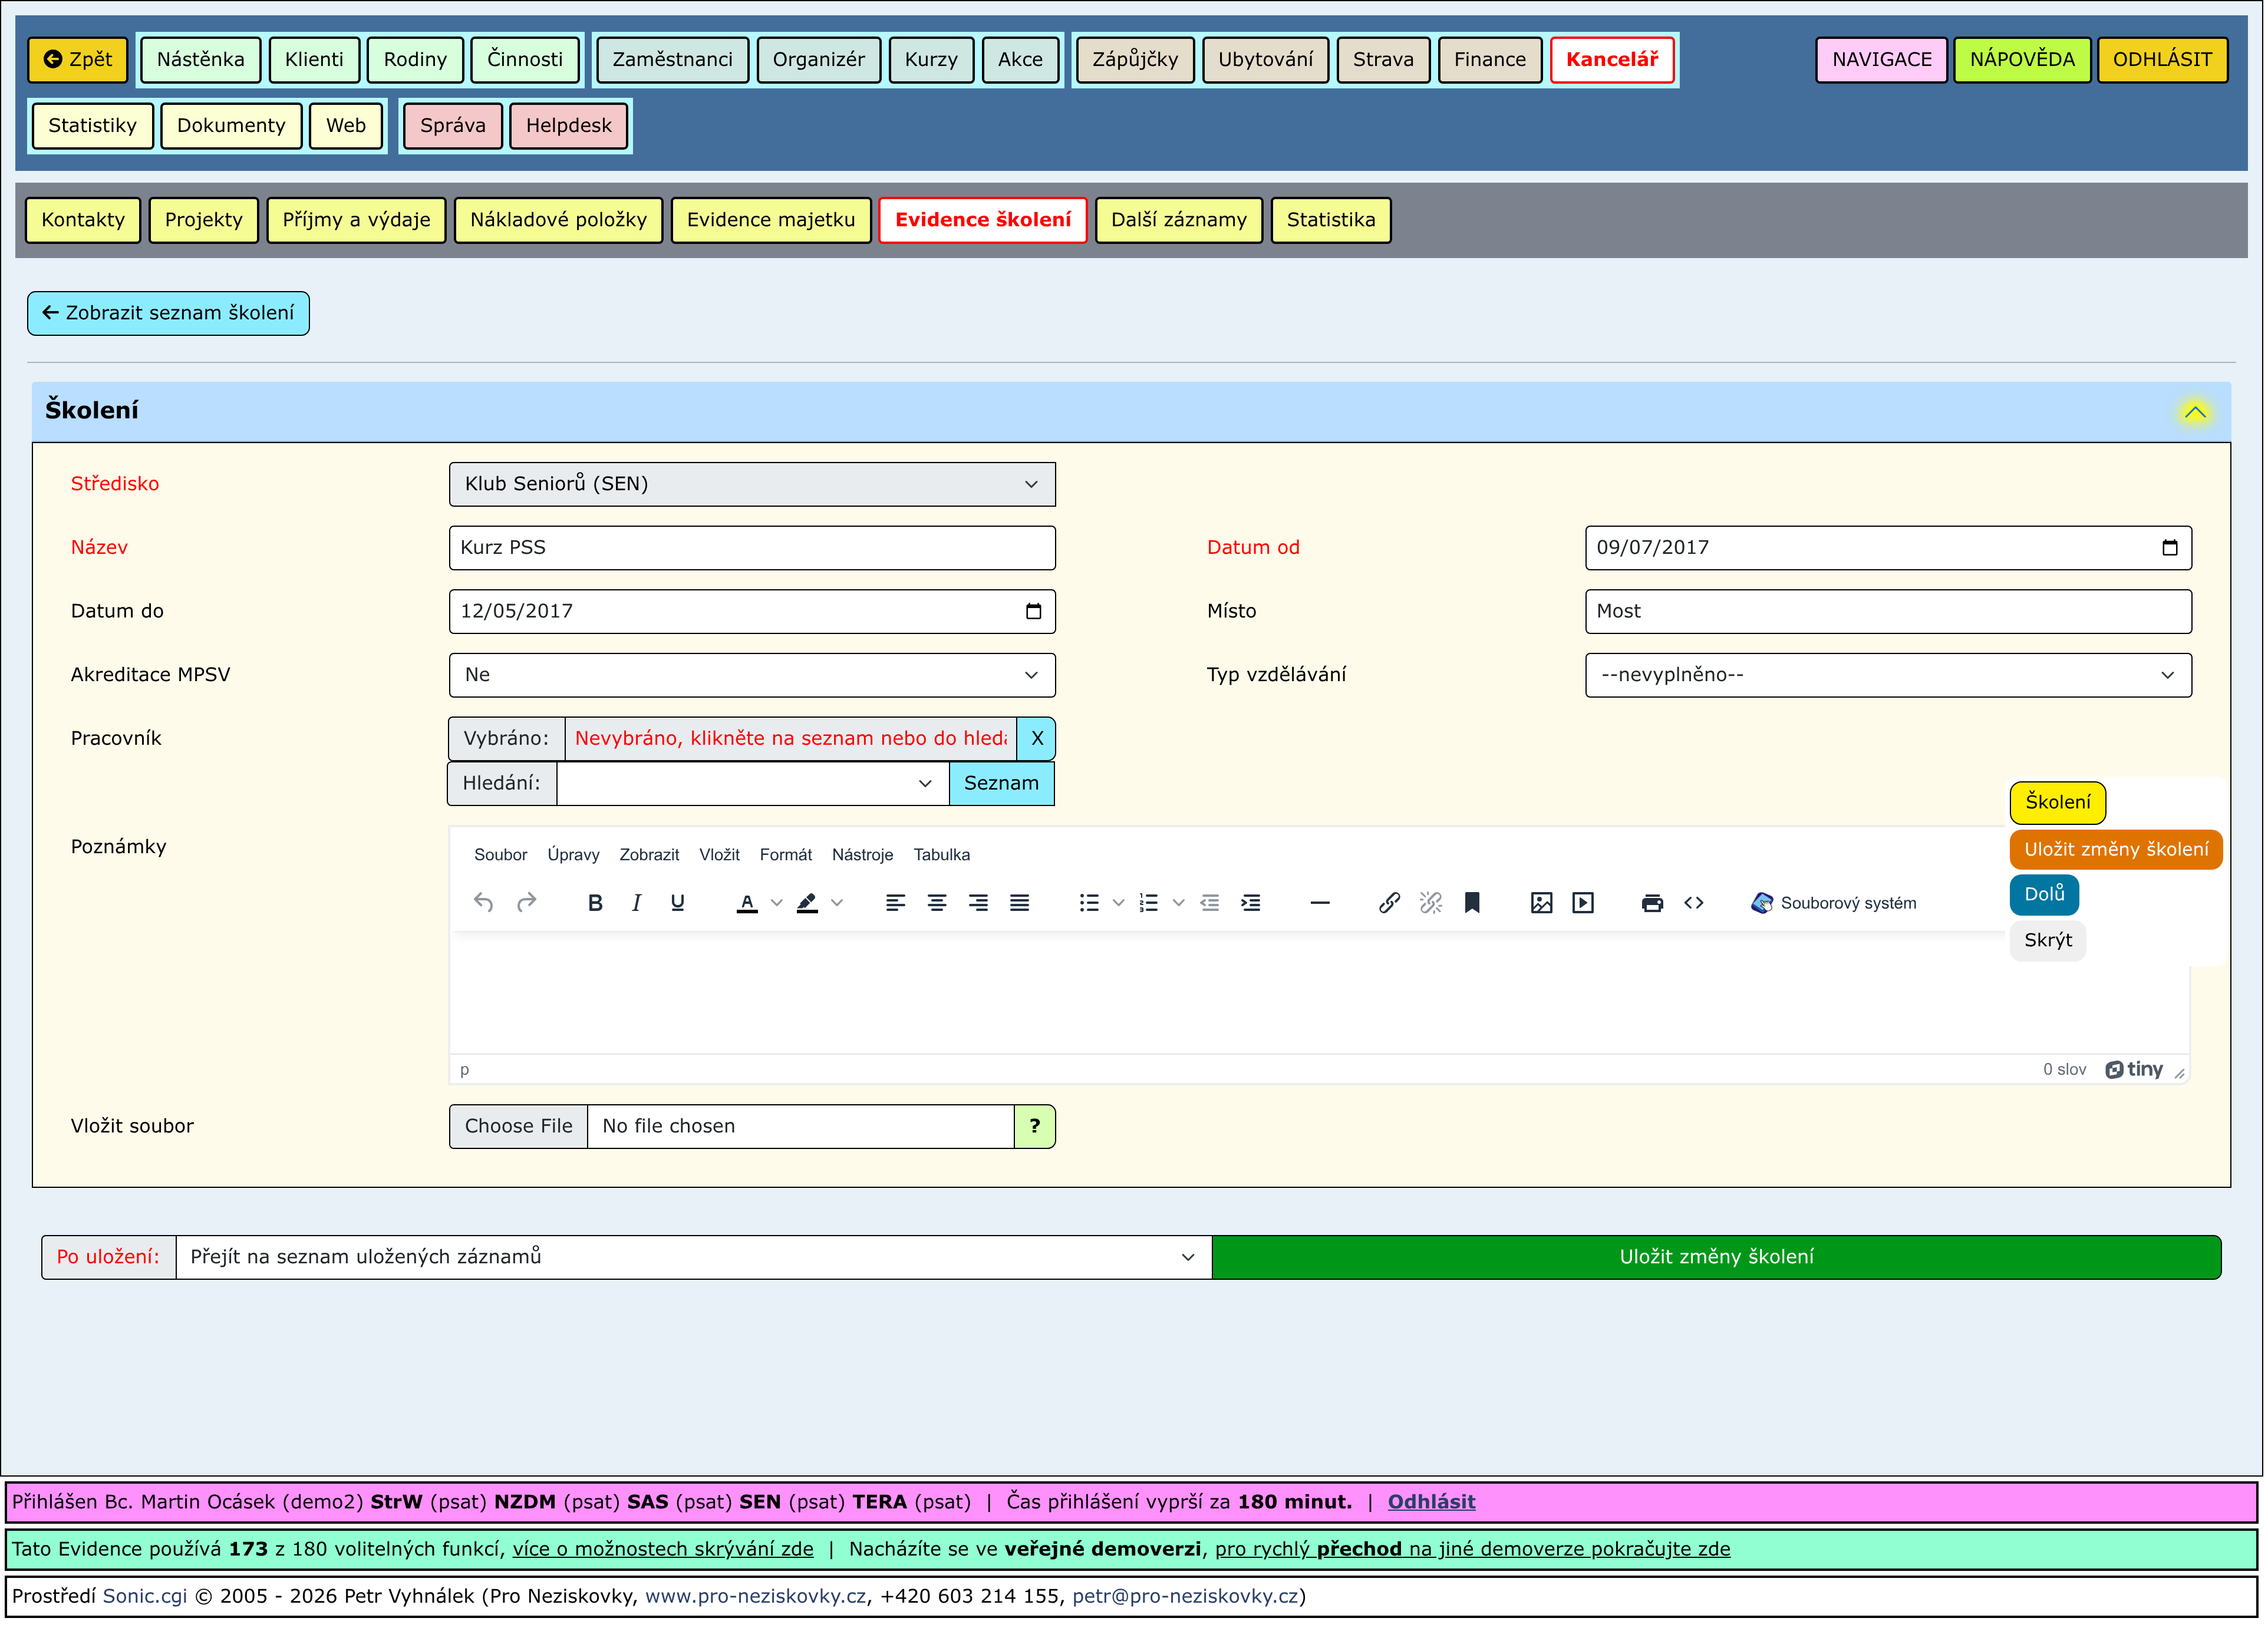The width and height of the screenshot is (2268, 1651).
Task: Click the Italic formatting icon
Action: [636, 904]
